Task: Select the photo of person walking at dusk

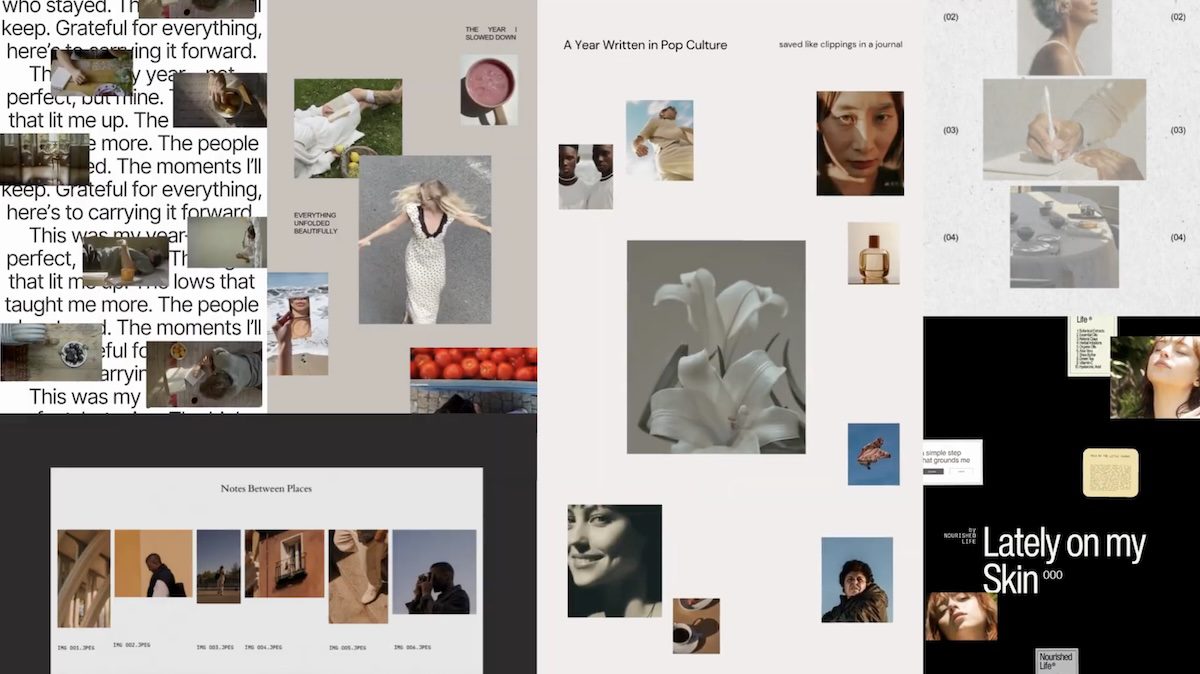Action: pyautogui.click(x=218, y=566)
